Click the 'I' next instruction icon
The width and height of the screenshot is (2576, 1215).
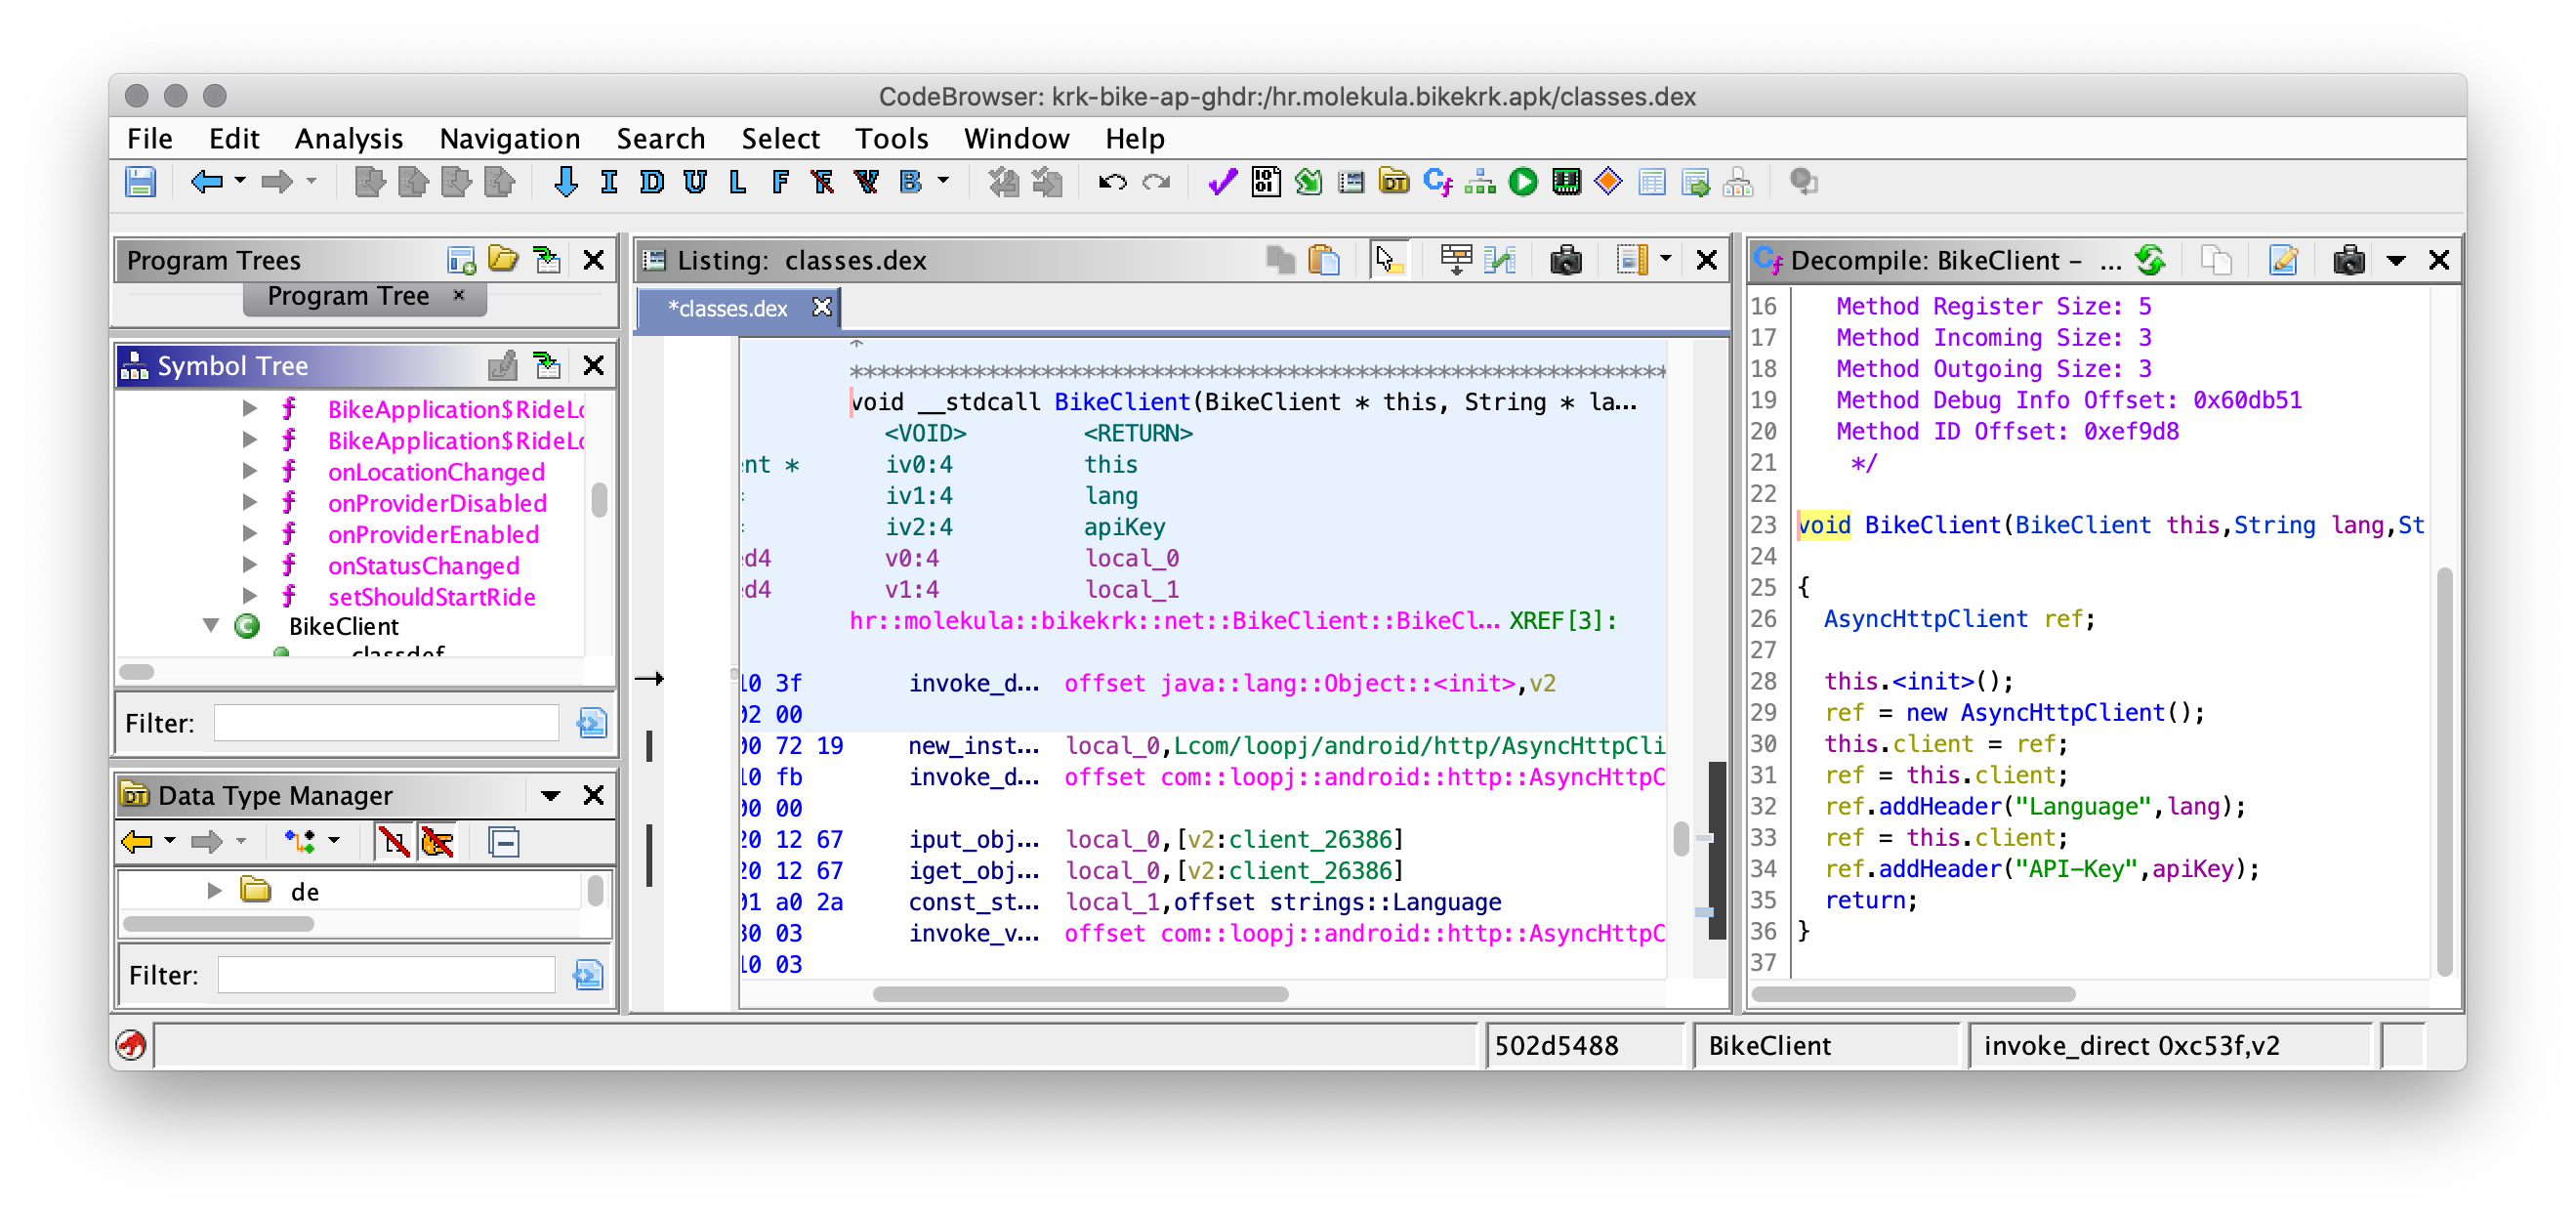pos(609,182)
